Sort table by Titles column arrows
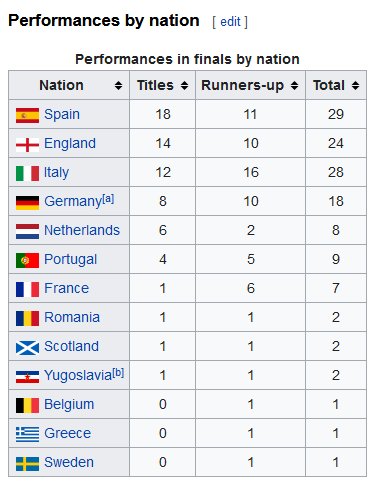 click(x=184, y=86)
